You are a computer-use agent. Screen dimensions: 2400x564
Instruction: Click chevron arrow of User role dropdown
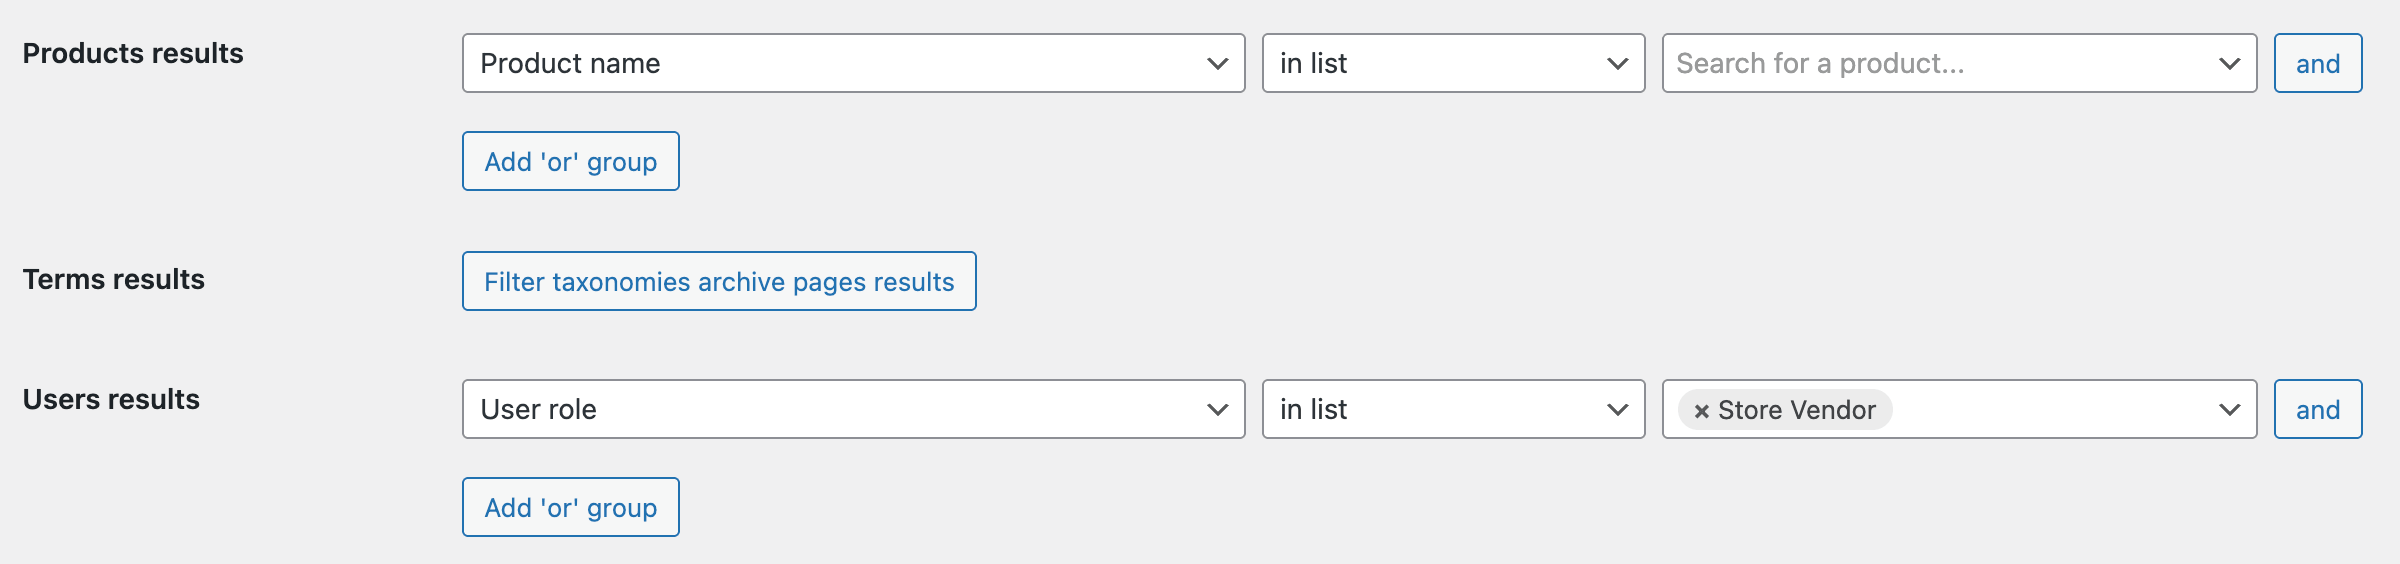1217,409
